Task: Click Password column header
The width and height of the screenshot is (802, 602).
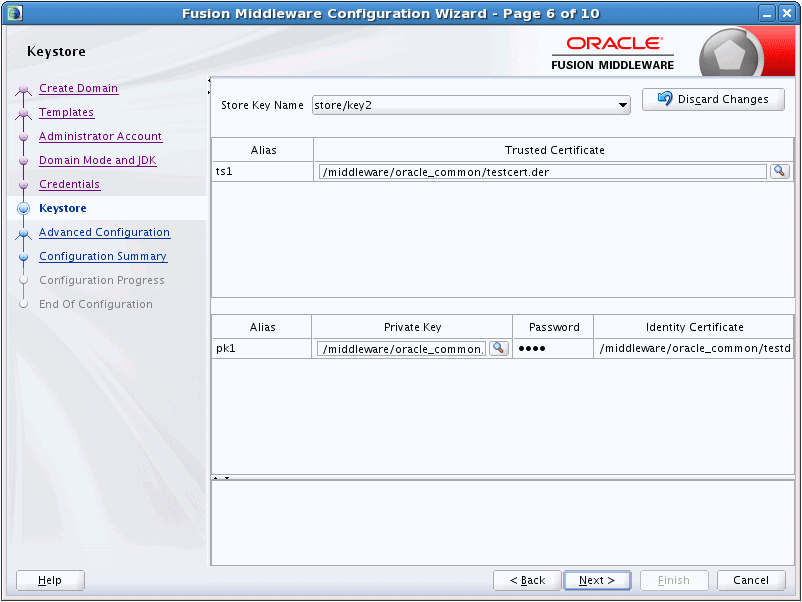Action: [x=553, y=327]
